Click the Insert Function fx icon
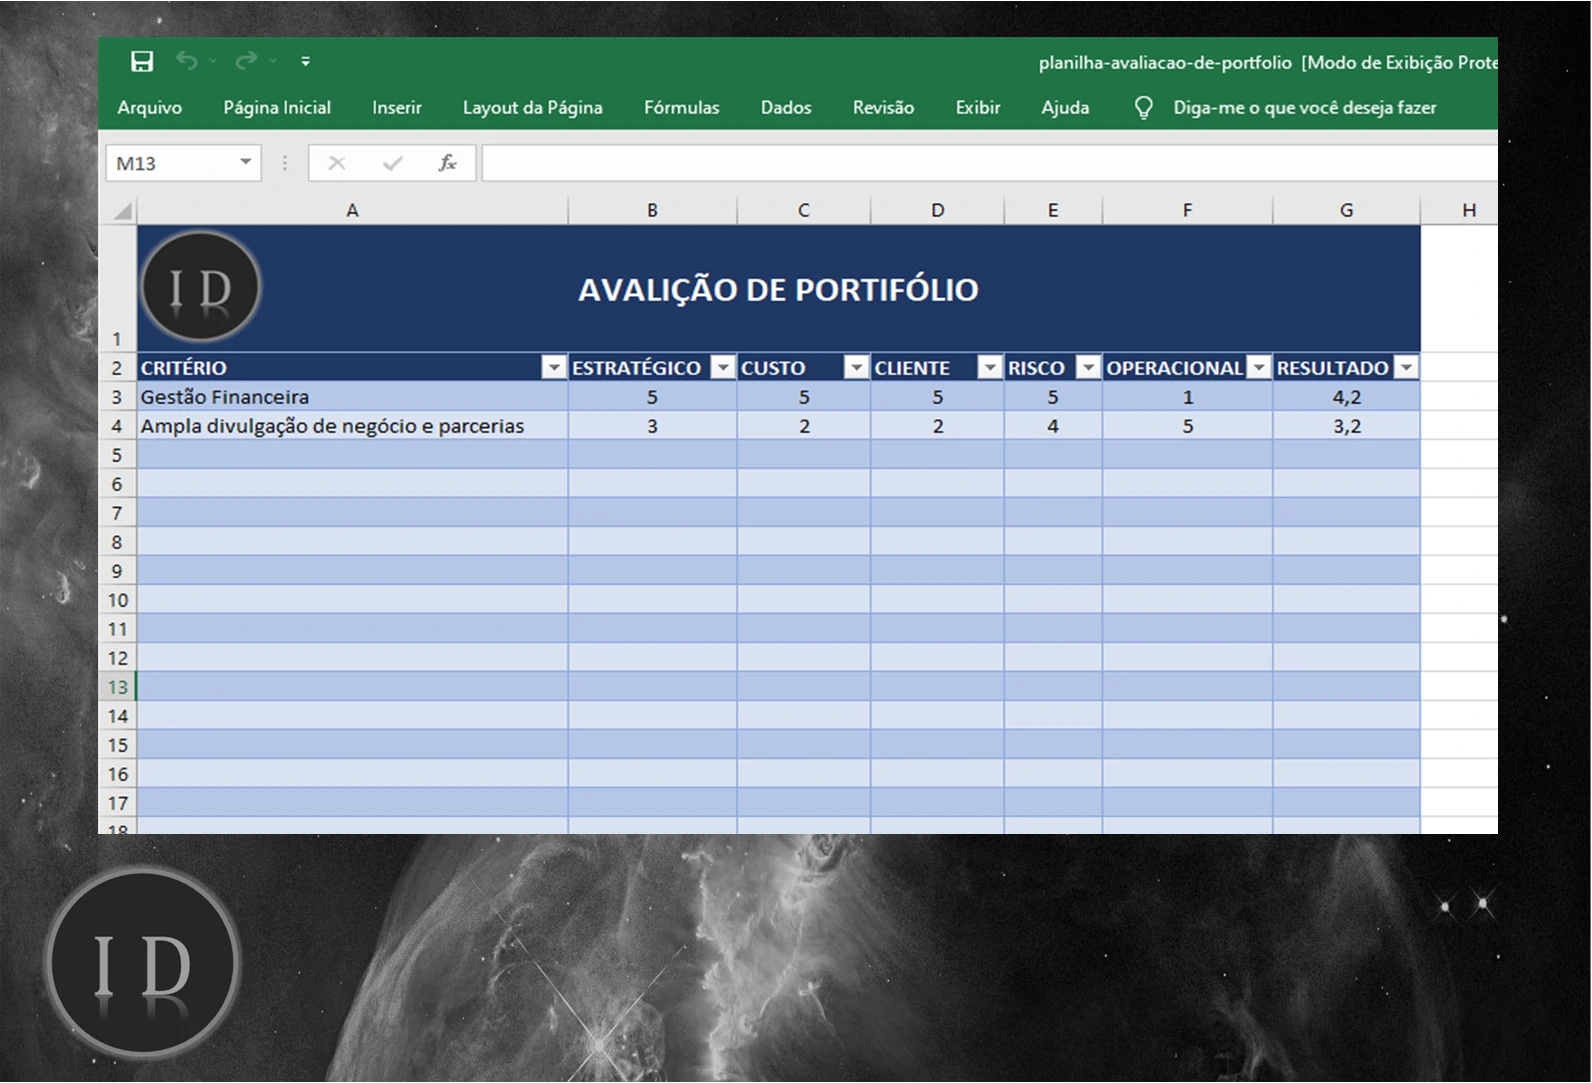 (447, 163)
